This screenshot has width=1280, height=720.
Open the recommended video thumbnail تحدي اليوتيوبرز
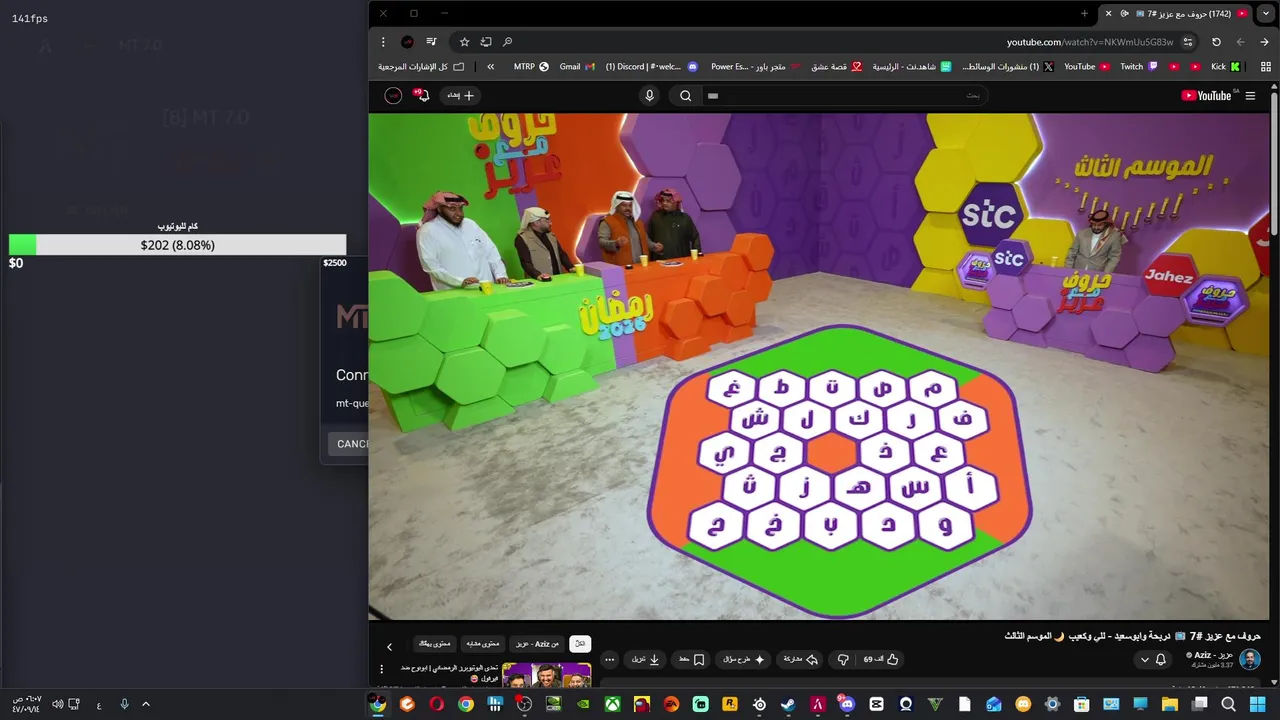click(546, 675)
